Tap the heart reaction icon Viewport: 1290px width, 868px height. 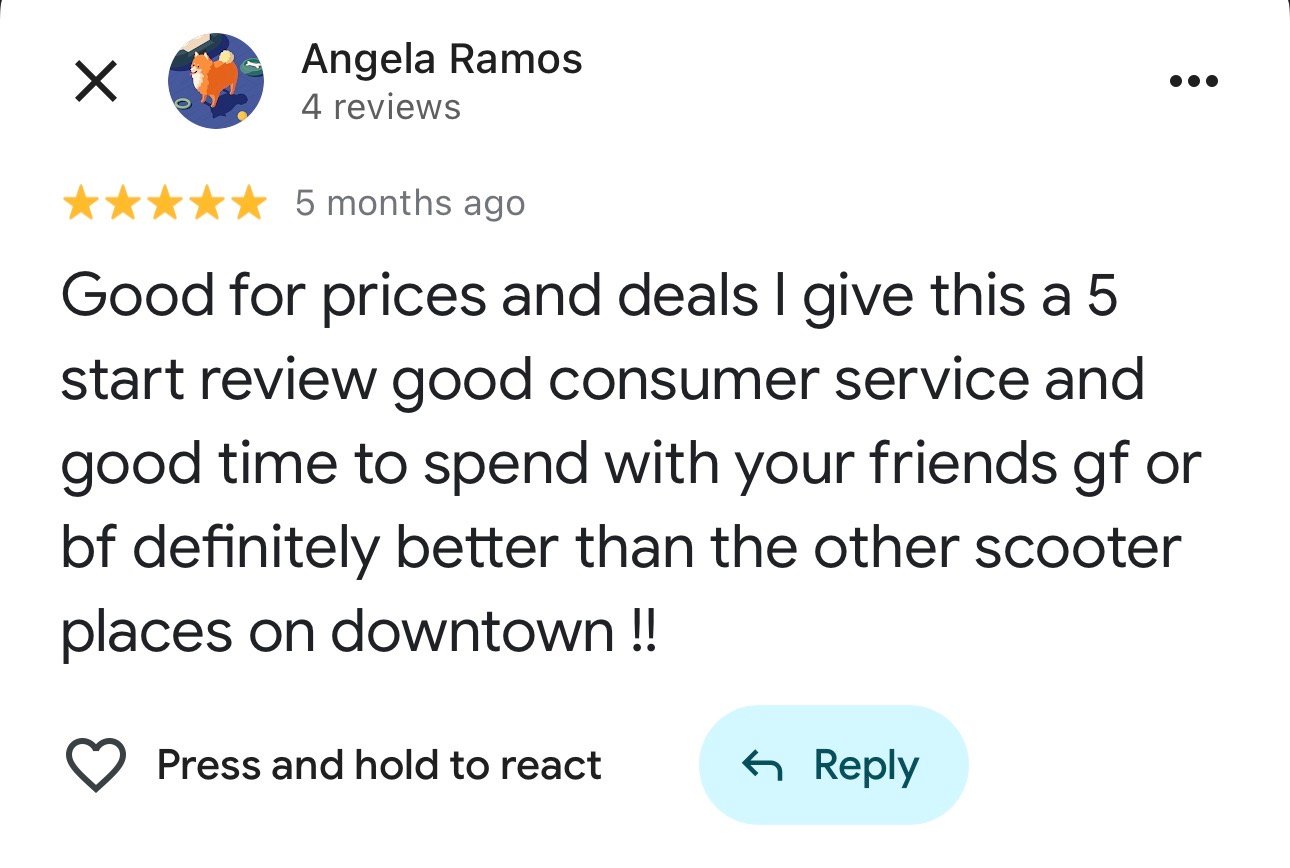coord(95,764)
